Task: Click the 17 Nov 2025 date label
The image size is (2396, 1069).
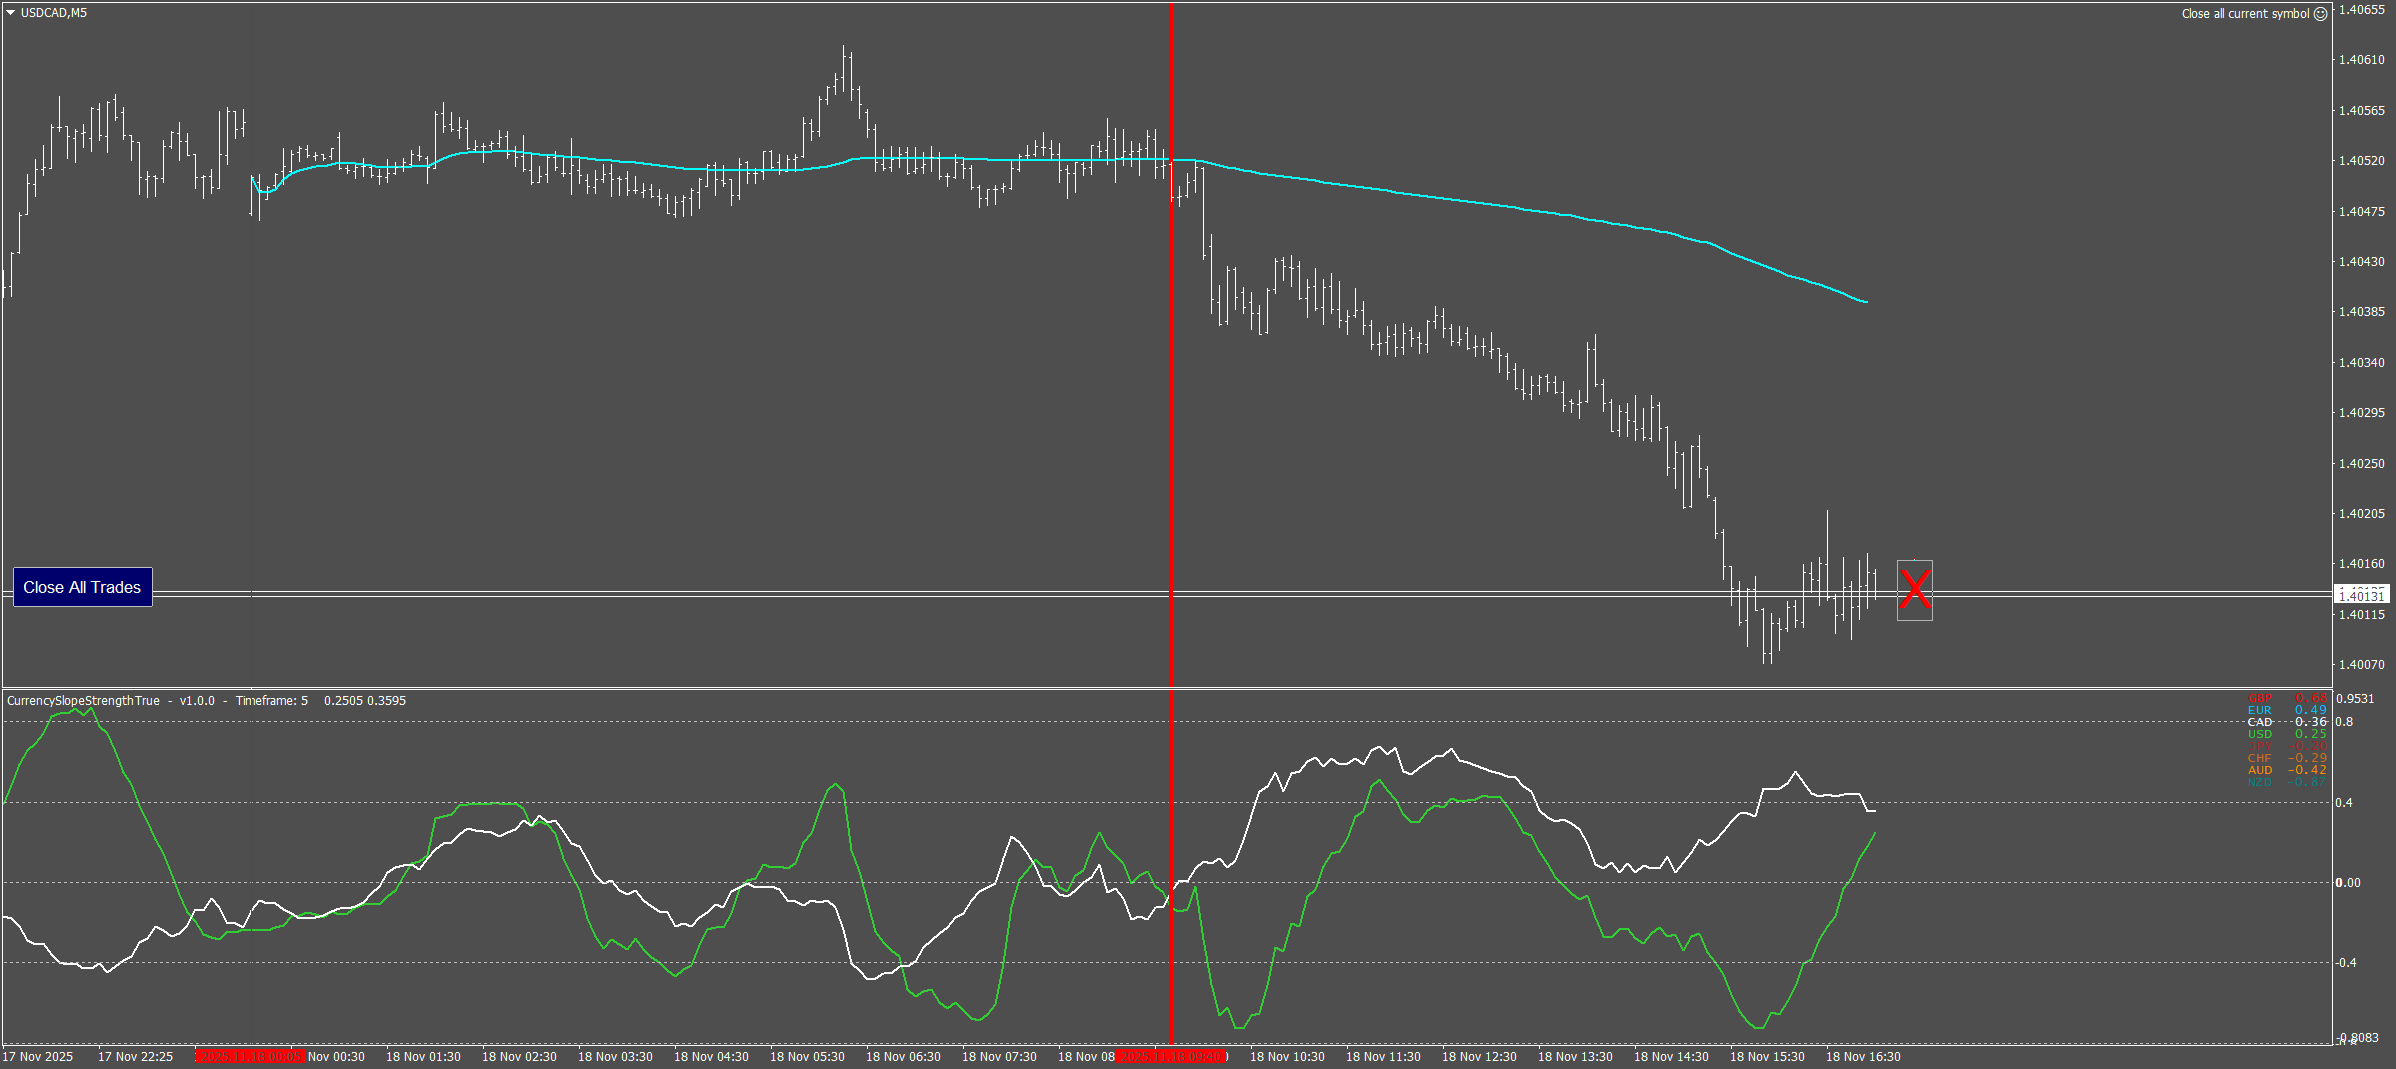Action: tap(38, 1057)
